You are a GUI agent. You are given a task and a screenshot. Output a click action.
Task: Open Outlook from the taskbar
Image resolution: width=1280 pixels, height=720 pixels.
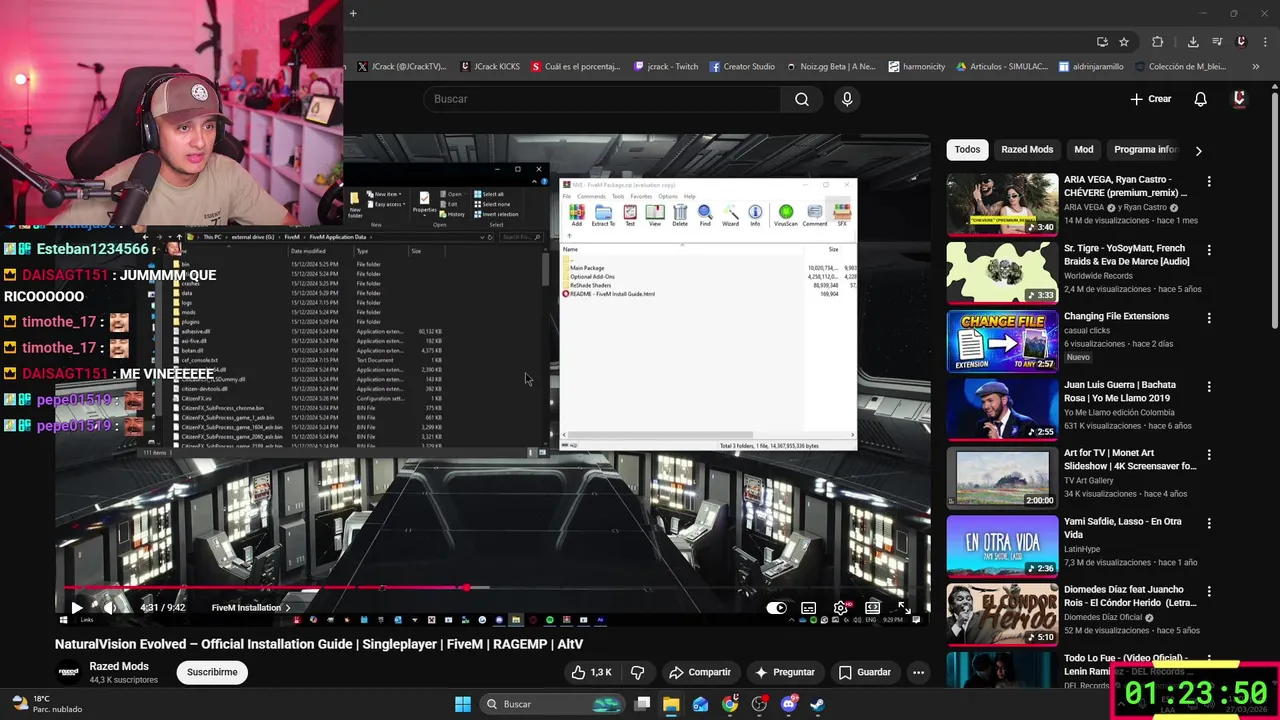pos(700,704)
